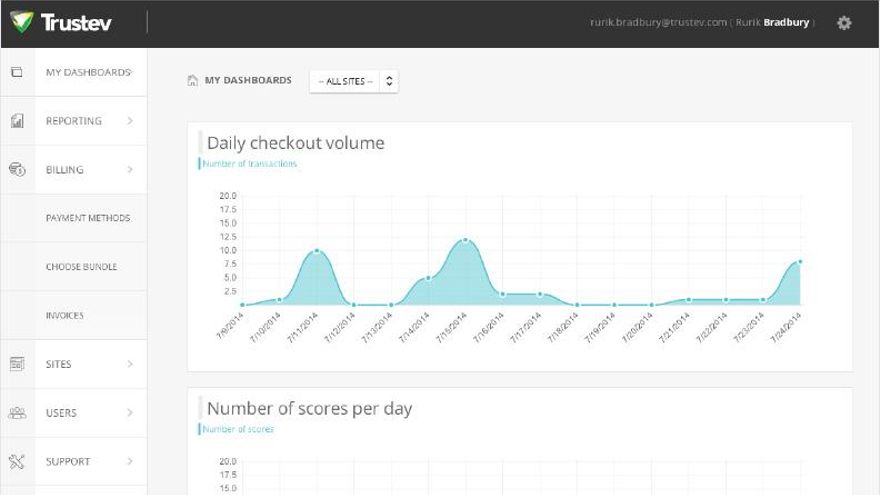Click the Users group icon
This screenshot has width=880, height=495.
(x=17, y=413)
